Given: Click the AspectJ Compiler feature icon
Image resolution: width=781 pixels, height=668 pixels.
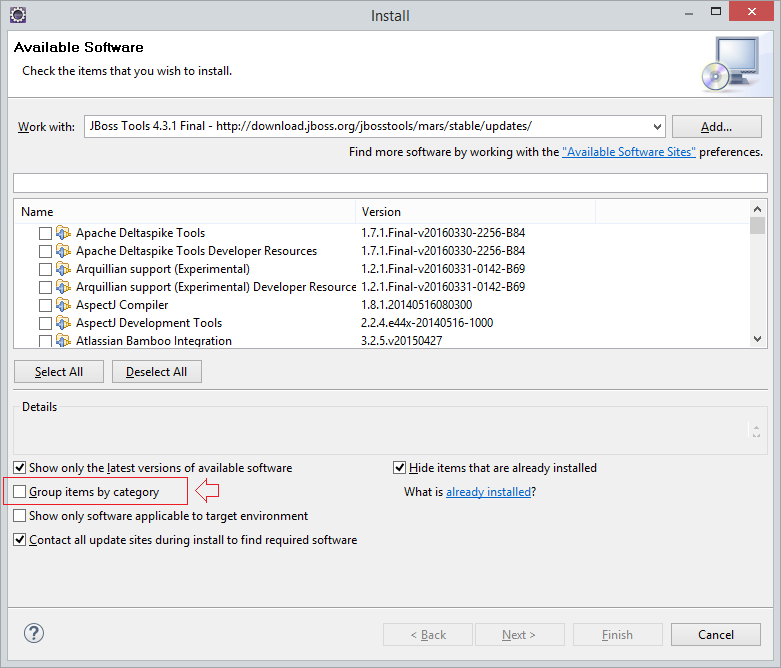Looking at the screenshot, I should click(x=63, y=304).
